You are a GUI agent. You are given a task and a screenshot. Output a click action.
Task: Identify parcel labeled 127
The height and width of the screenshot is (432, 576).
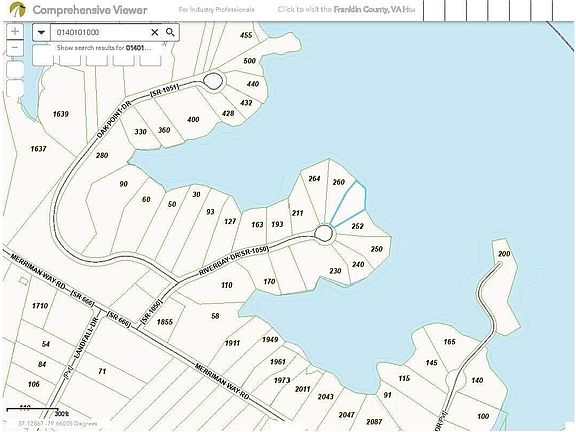[x=230, y=221]
